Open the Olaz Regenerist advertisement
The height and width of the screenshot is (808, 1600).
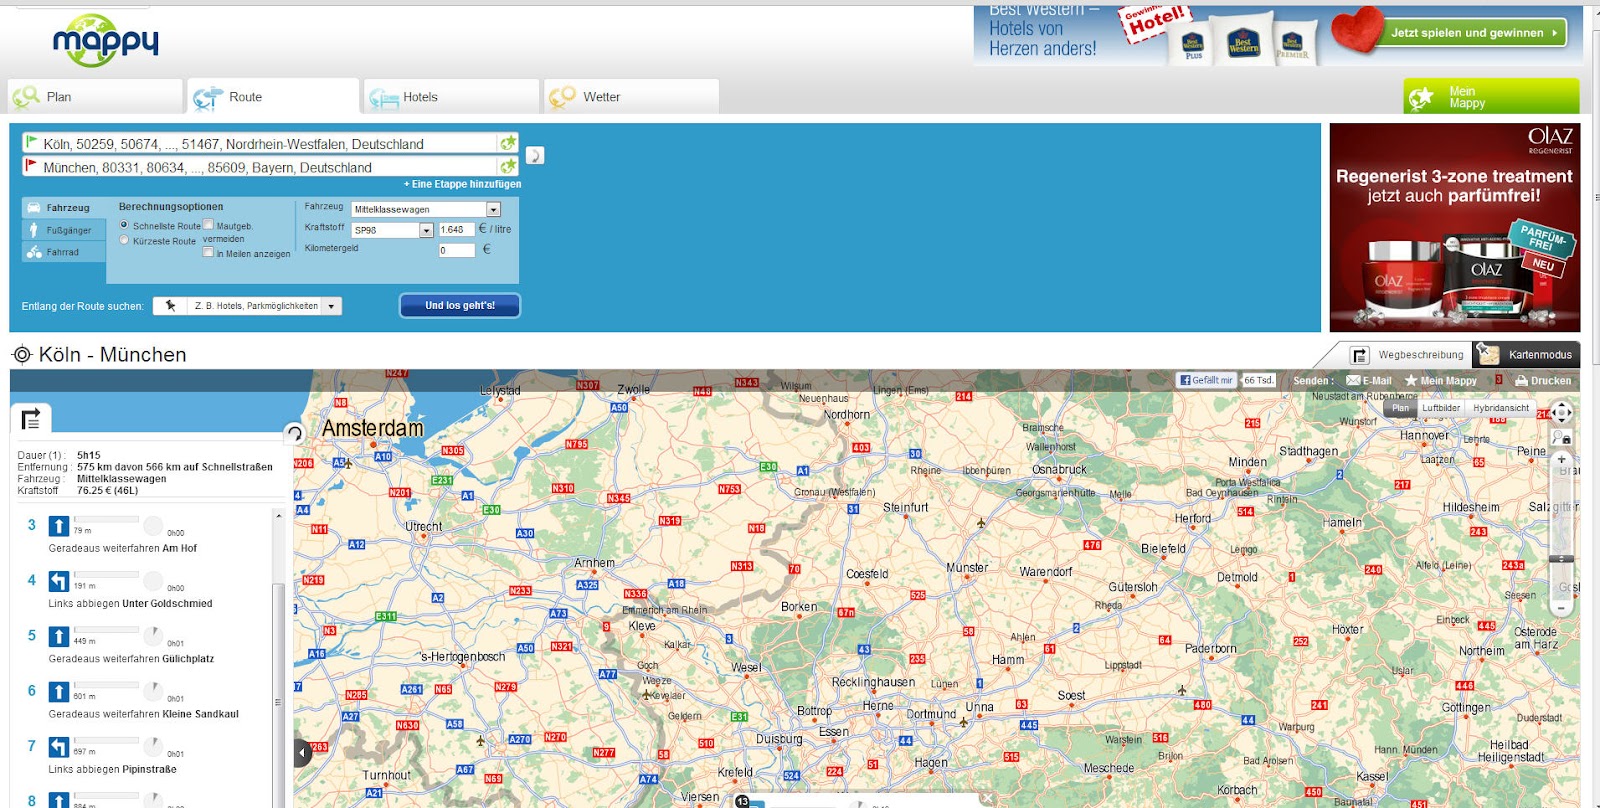point(1455,228)
